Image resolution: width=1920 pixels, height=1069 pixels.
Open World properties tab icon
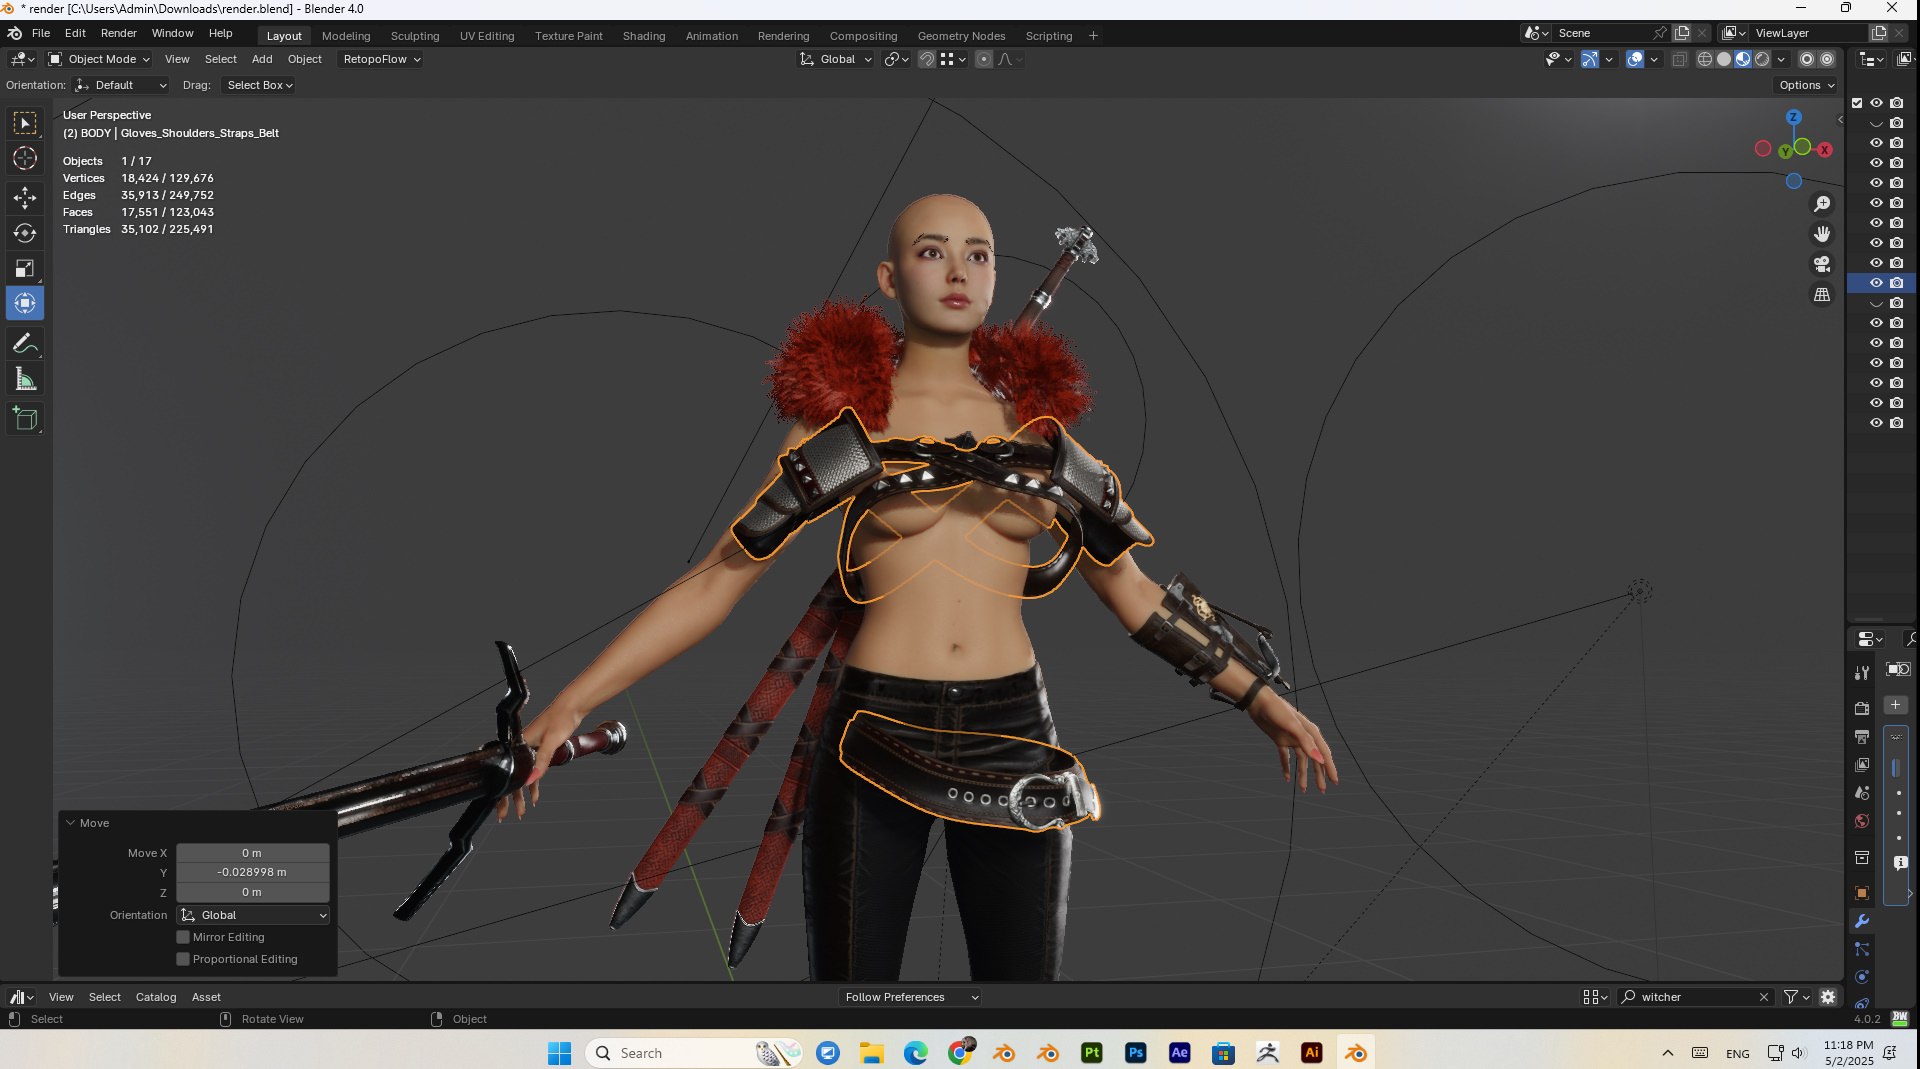1861,822
